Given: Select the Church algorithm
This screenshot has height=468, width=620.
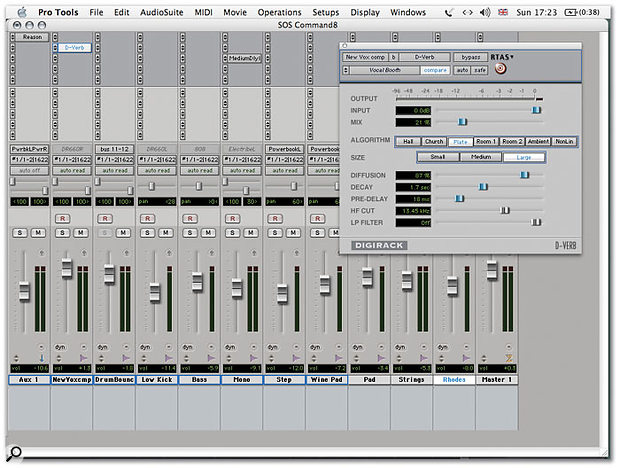Looking at the screenshot, I should tap(434, 142).
